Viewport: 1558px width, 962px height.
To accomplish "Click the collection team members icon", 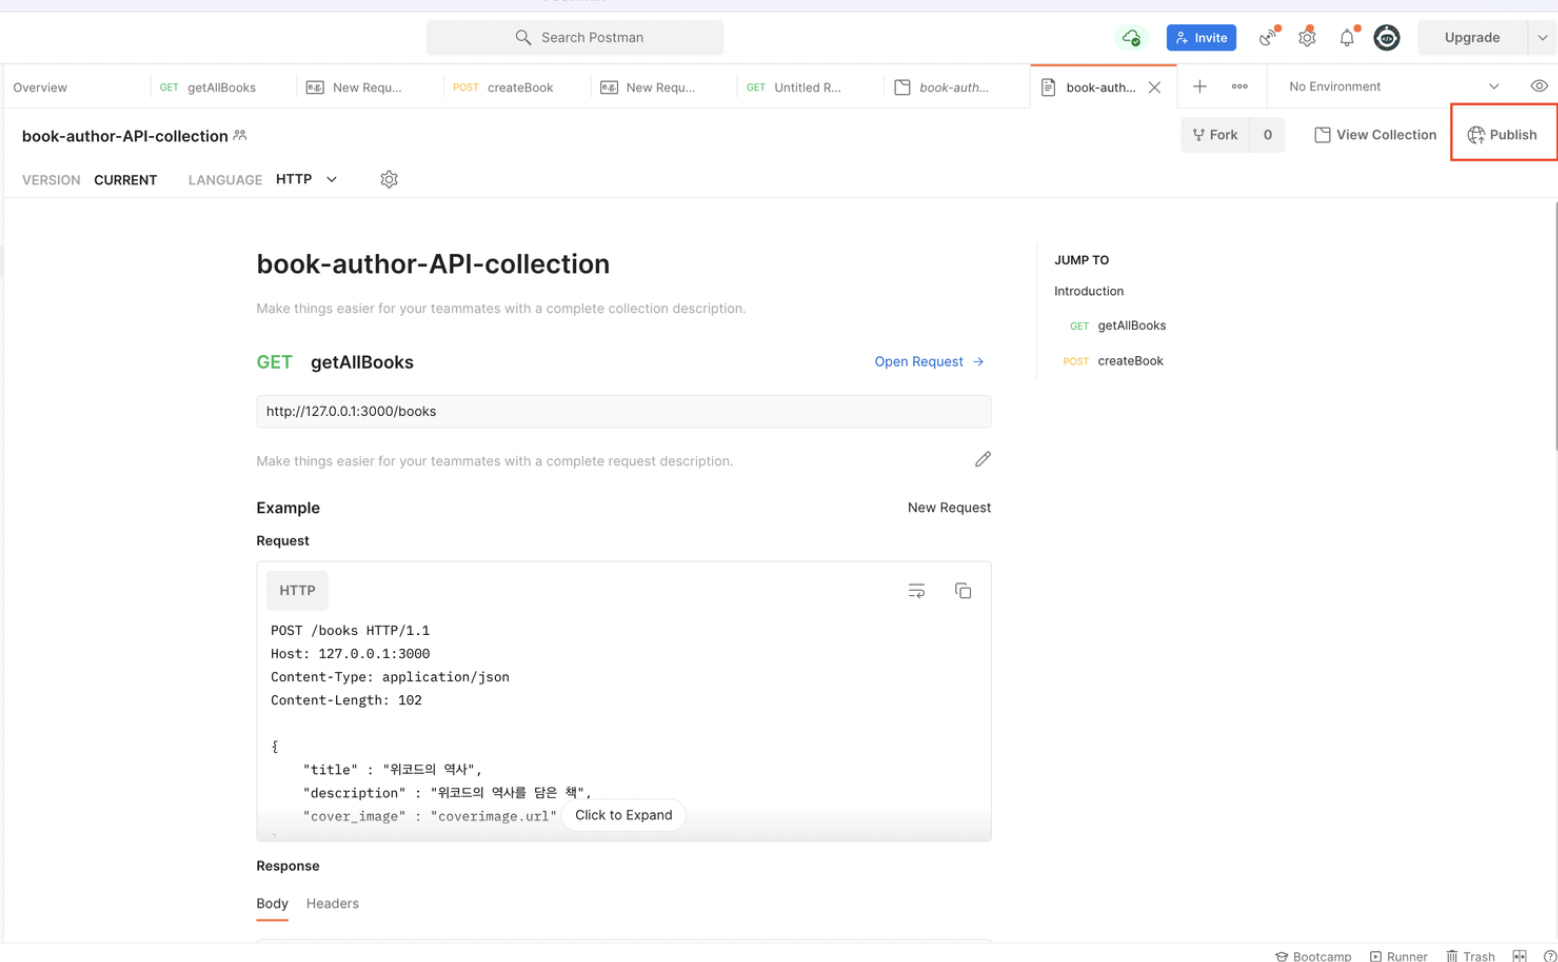I will coord(240,135).
